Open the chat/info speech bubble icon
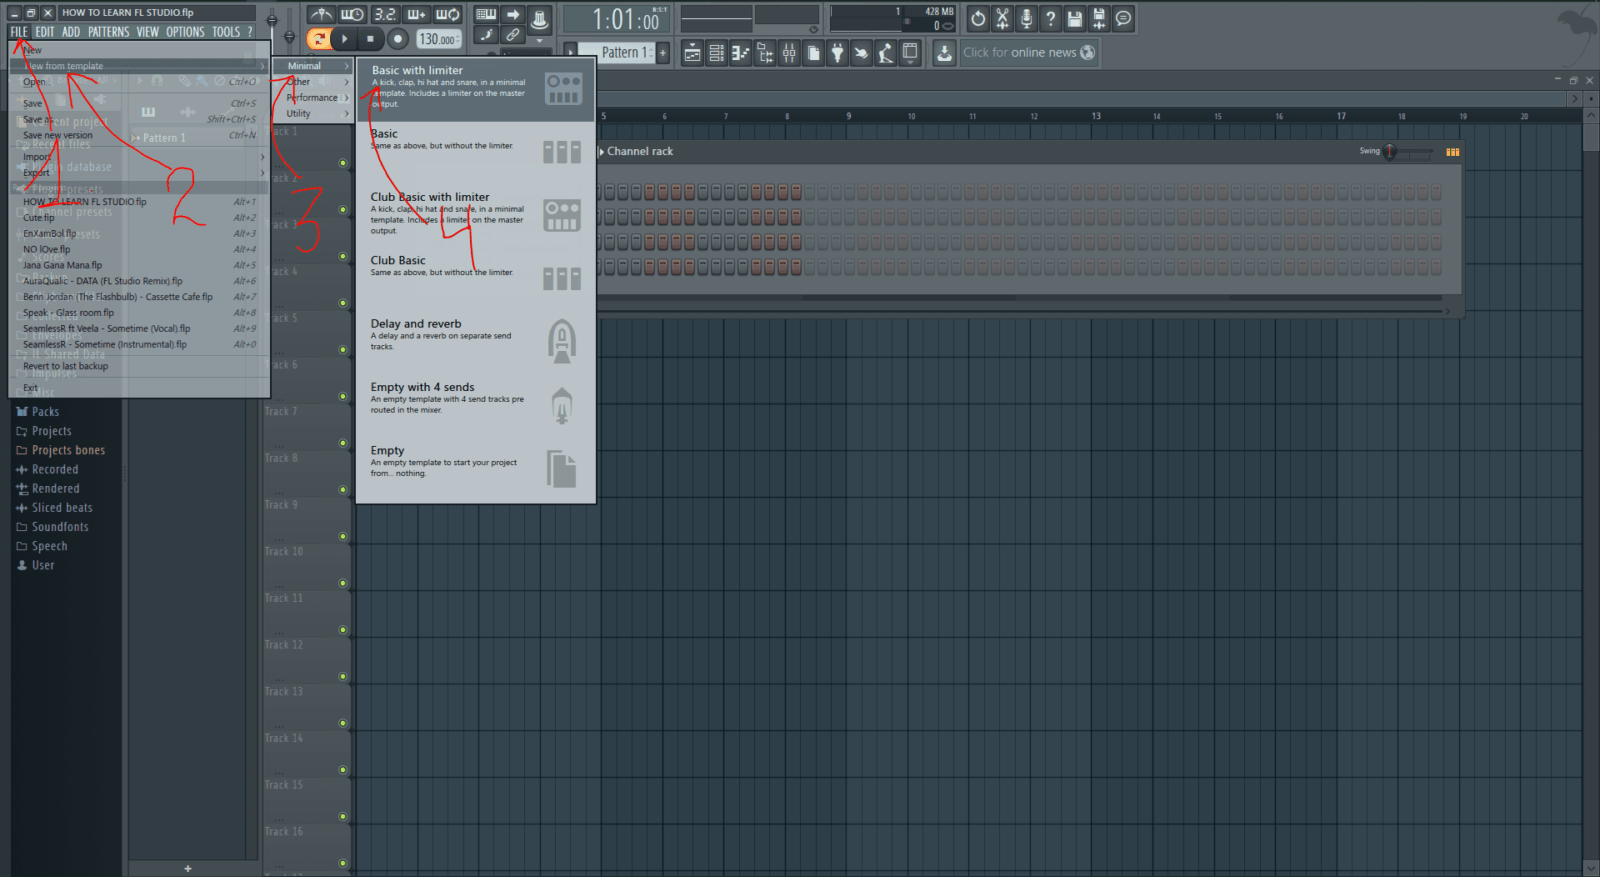This screenshot has height=877, width=1600. click(x=1123, y=18)
